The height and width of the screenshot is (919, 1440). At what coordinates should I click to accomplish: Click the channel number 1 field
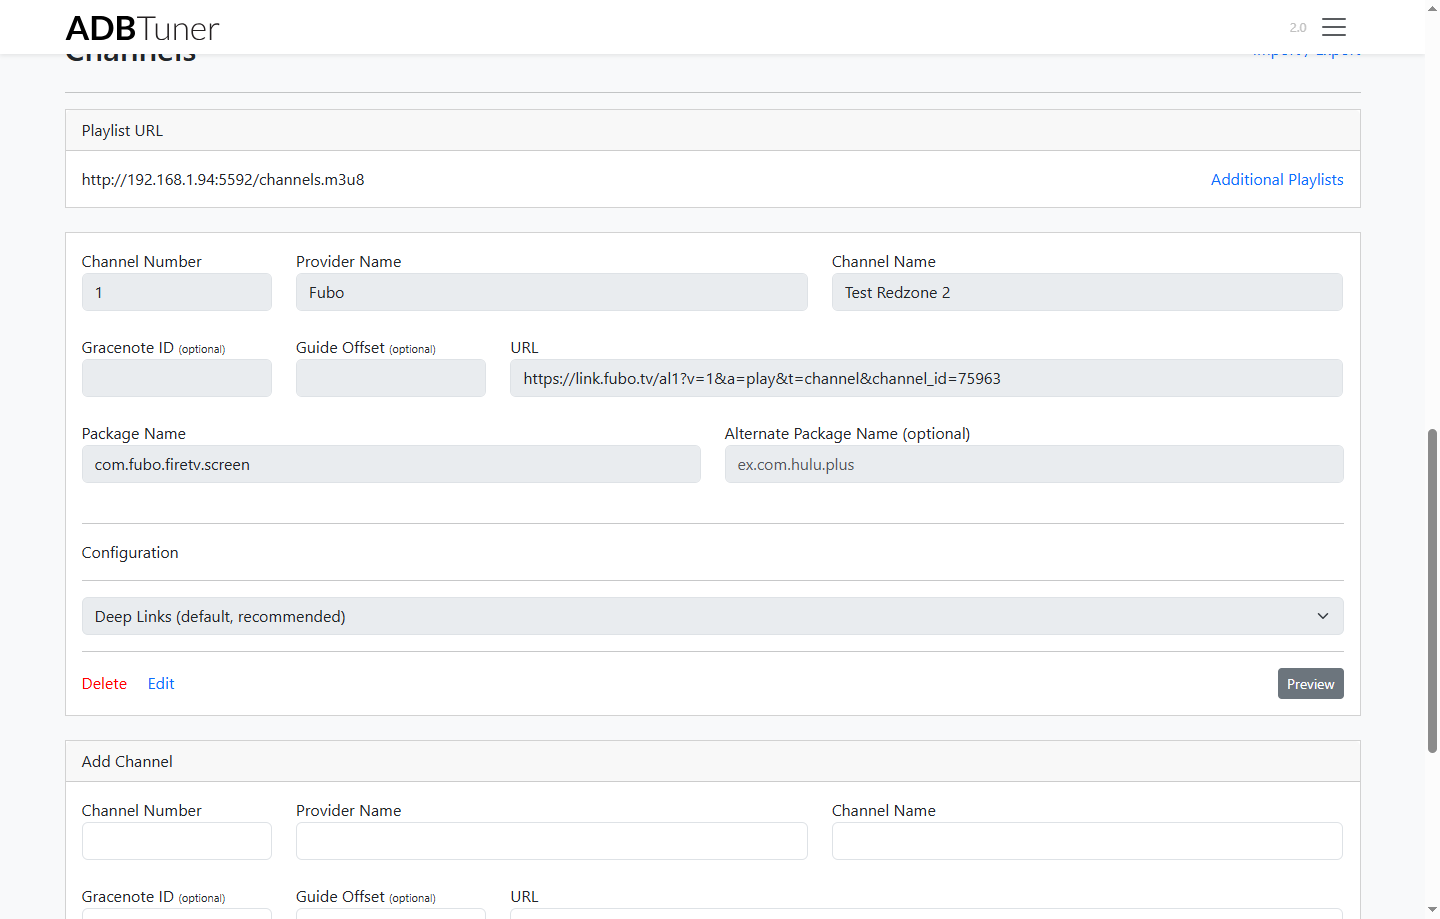(x=176, y=293)
